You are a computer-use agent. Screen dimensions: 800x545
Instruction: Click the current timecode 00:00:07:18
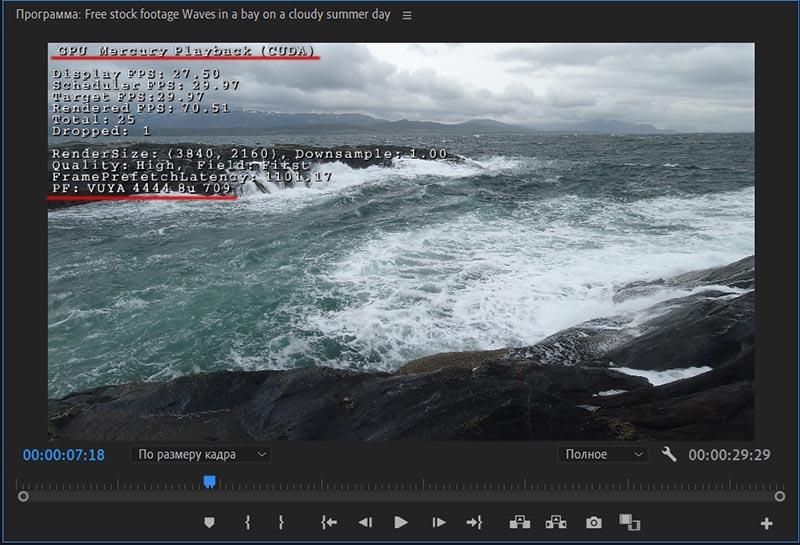pos(64,455)
